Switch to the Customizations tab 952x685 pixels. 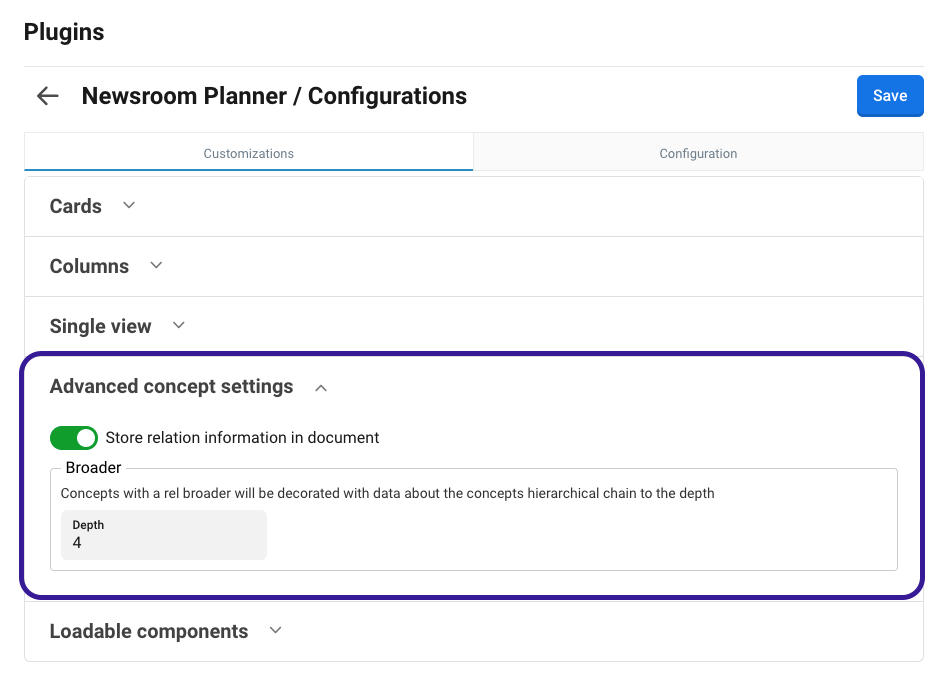pyautogui.click(x=248, y=153)
